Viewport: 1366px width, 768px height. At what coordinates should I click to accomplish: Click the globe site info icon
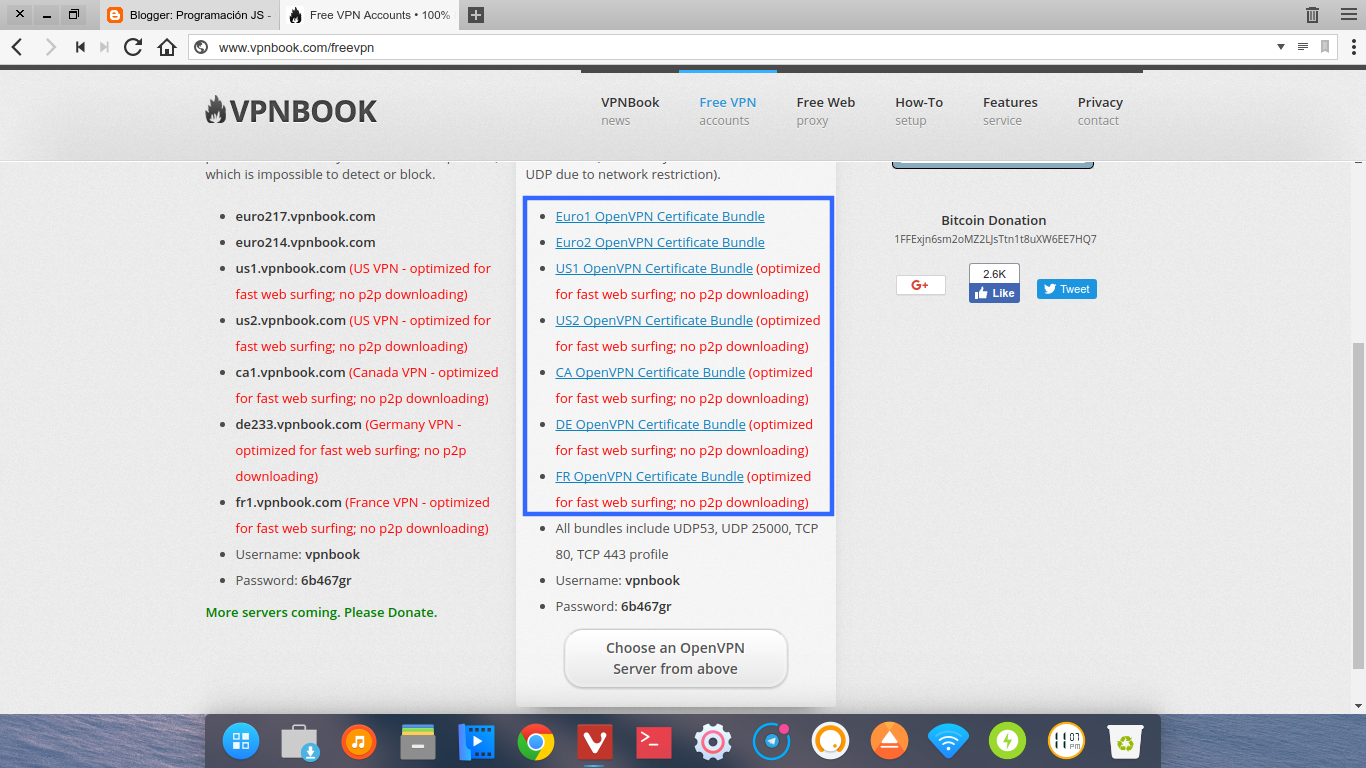click(x=200, y=47)
